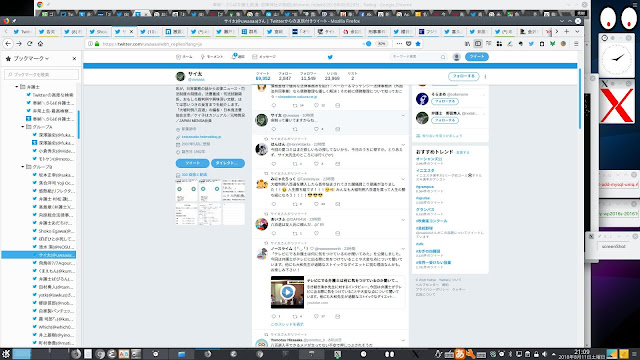Close the bookmarks sidebar with X
The width and height of the screenshot is (640, 360).
click(74, 59)
